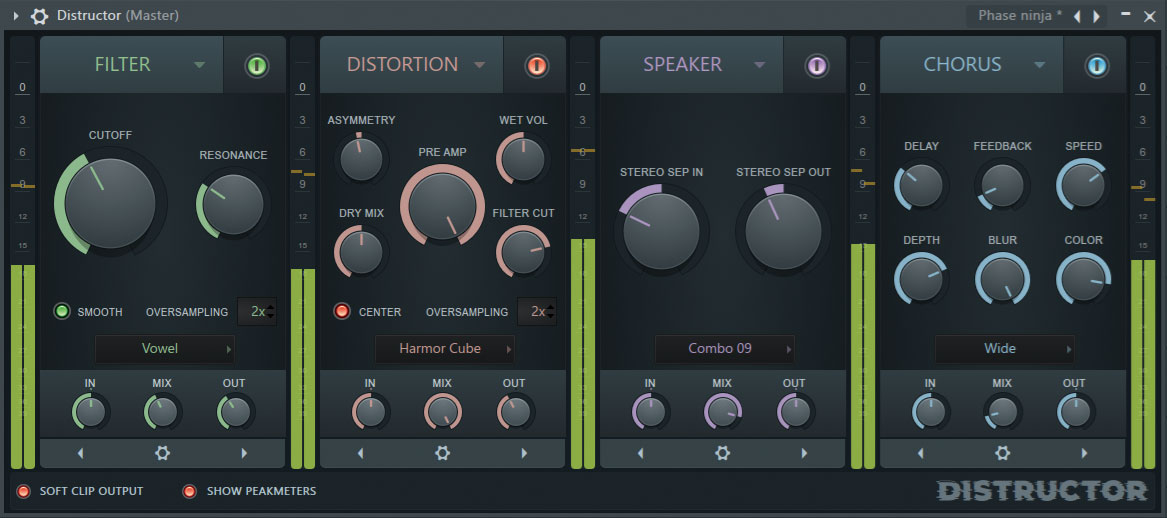Open the Harmor Cube distortion mode selector
1167x518 pixels.
pos(444,348)
